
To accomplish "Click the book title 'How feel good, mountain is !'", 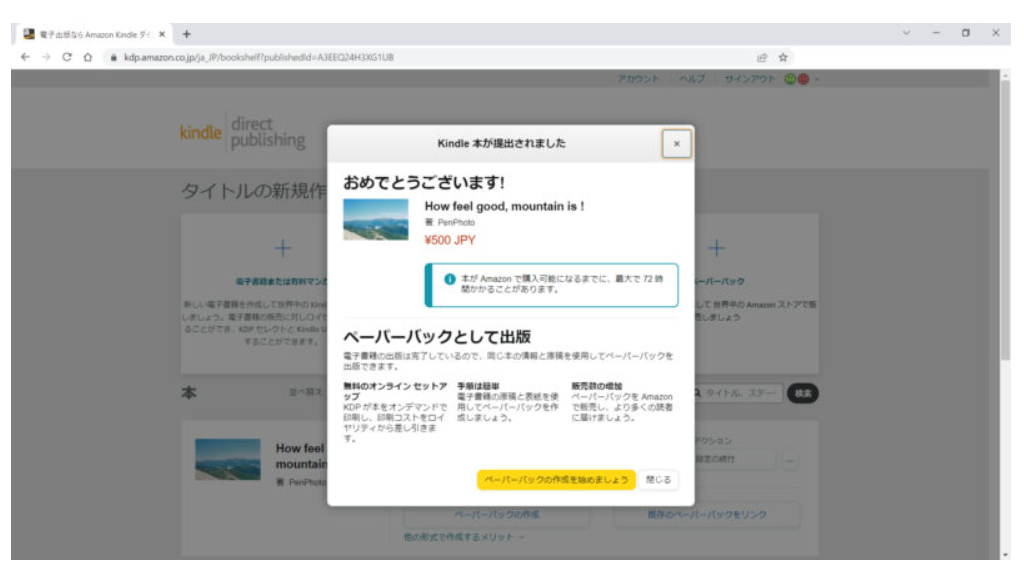I will [504, 206].
